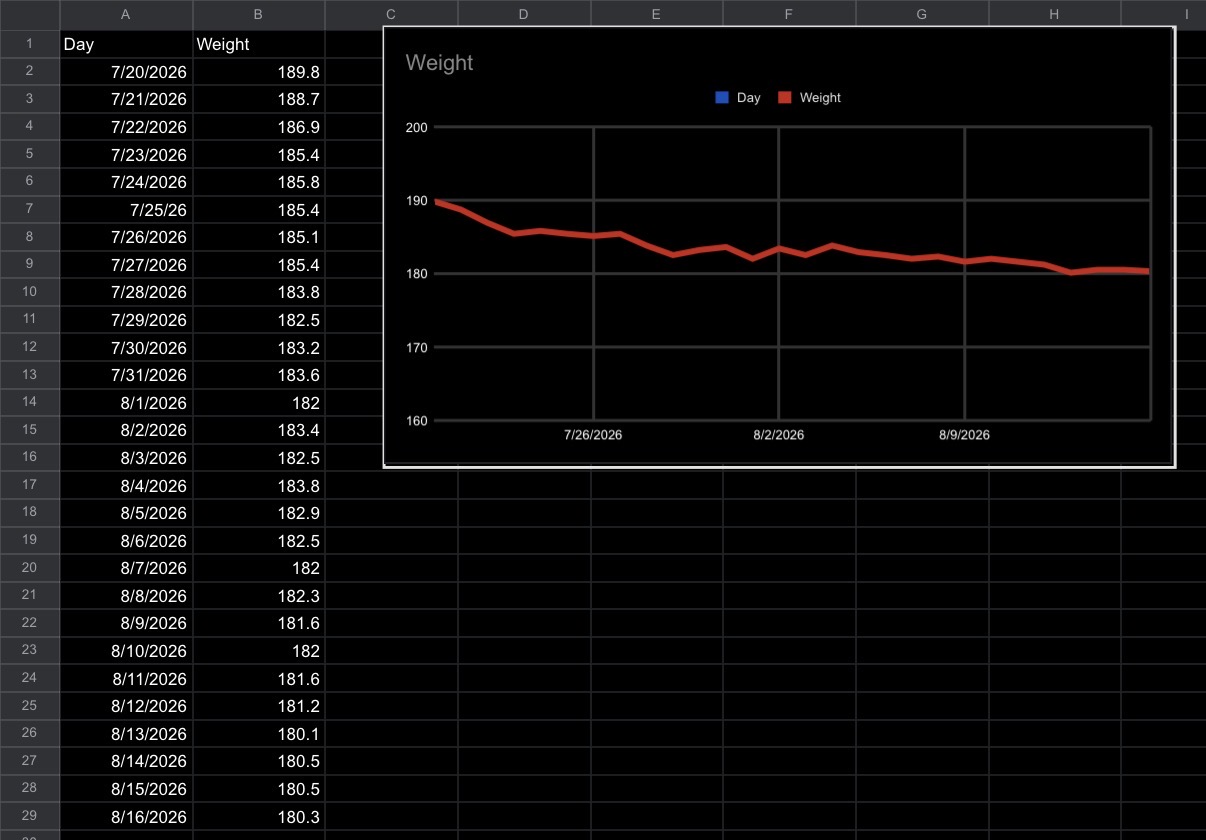Click the weight value 188.7
Image resolution: width=1206 pixels, height=840 pixels.
click(259, 99)
